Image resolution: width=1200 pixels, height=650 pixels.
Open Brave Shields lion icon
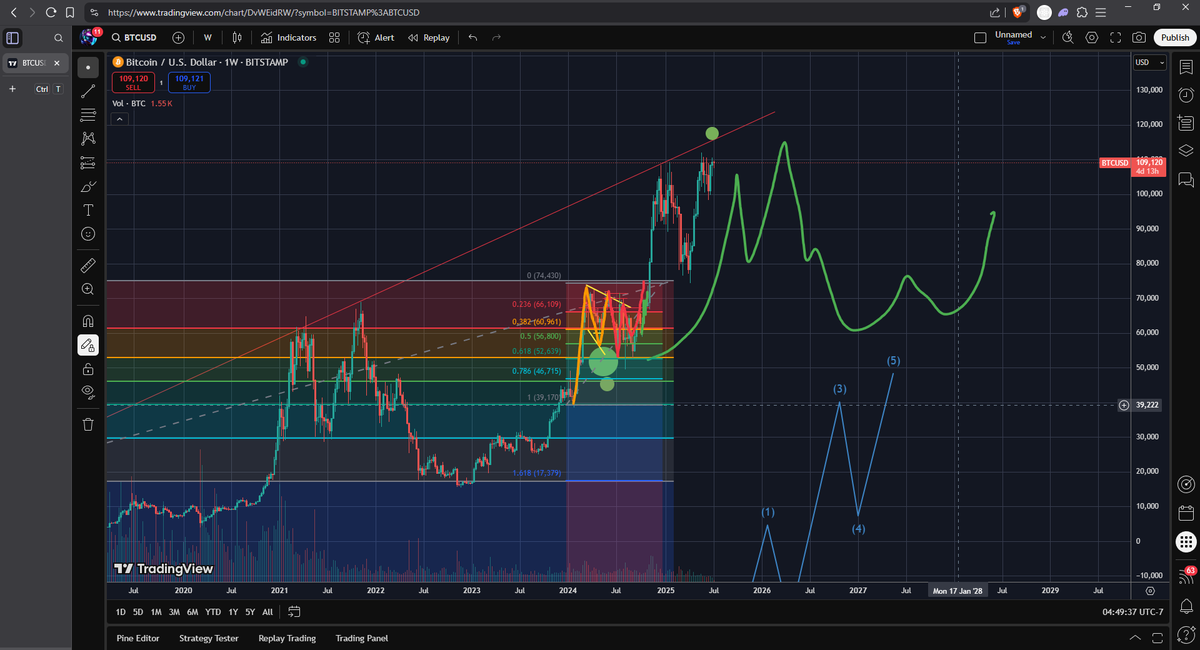pos(1019,12)
